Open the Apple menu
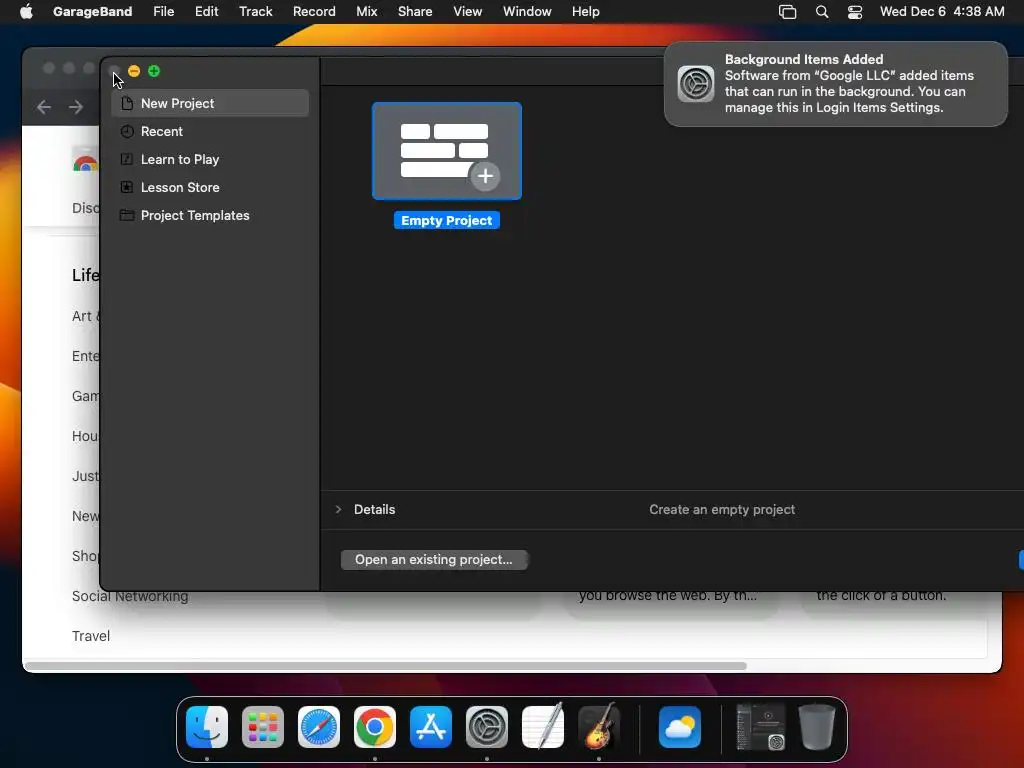The width and height of the screenshot is (1024, 768). [26, 11]
